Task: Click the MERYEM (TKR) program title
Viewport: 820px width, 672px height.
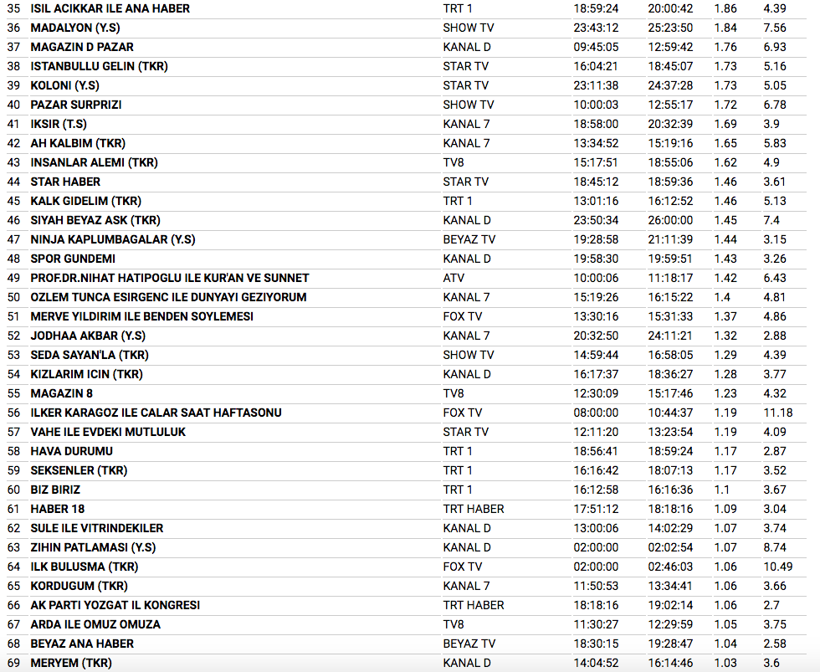Action: tap(71, 663)
